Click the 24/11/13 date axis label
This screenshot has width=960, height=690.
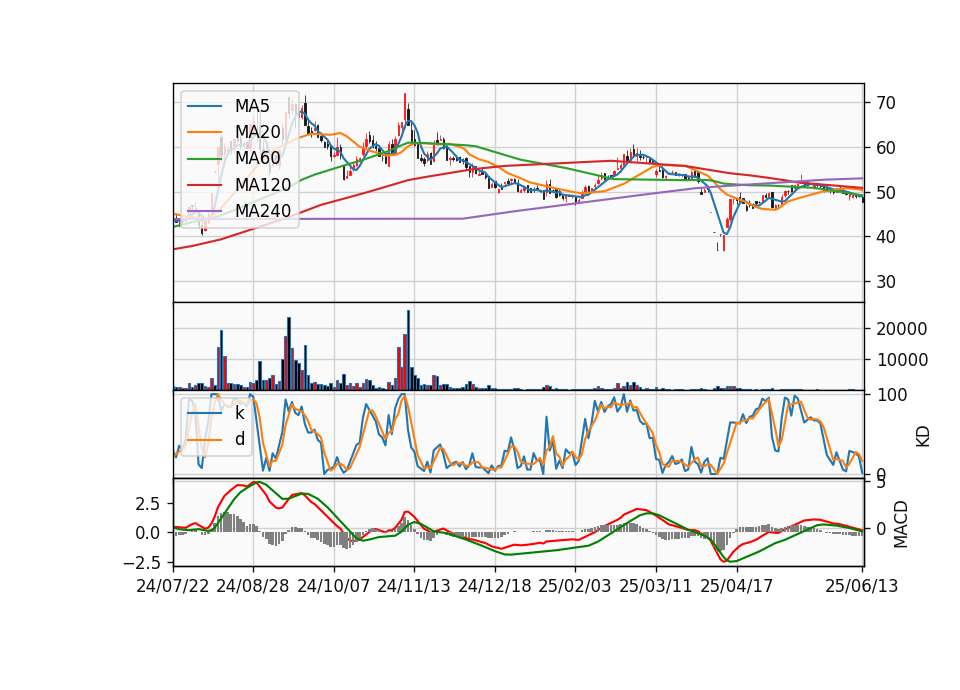pyautogui.click(x=414, y=586)
